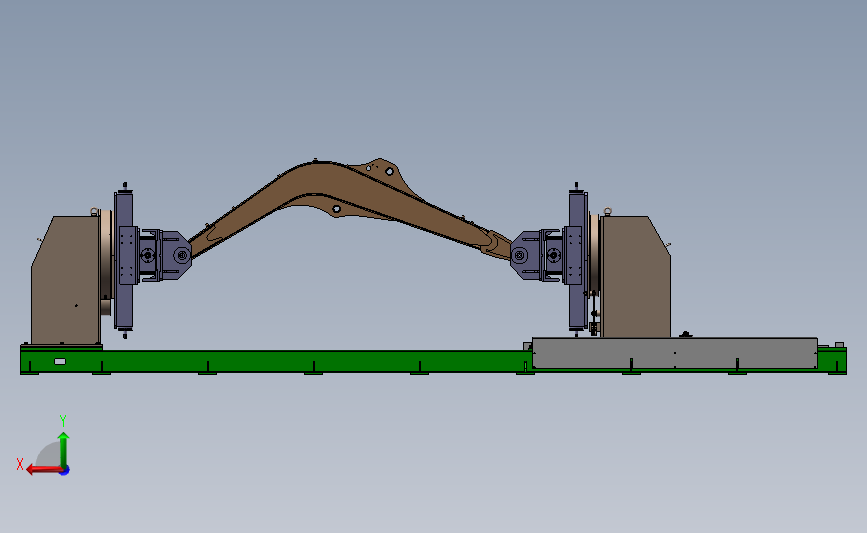The height and width of the screenshot is (533, 867).
Task: Click the lifting eye atop left headstock
Action: pyautogui.click(x=94, y=211)
